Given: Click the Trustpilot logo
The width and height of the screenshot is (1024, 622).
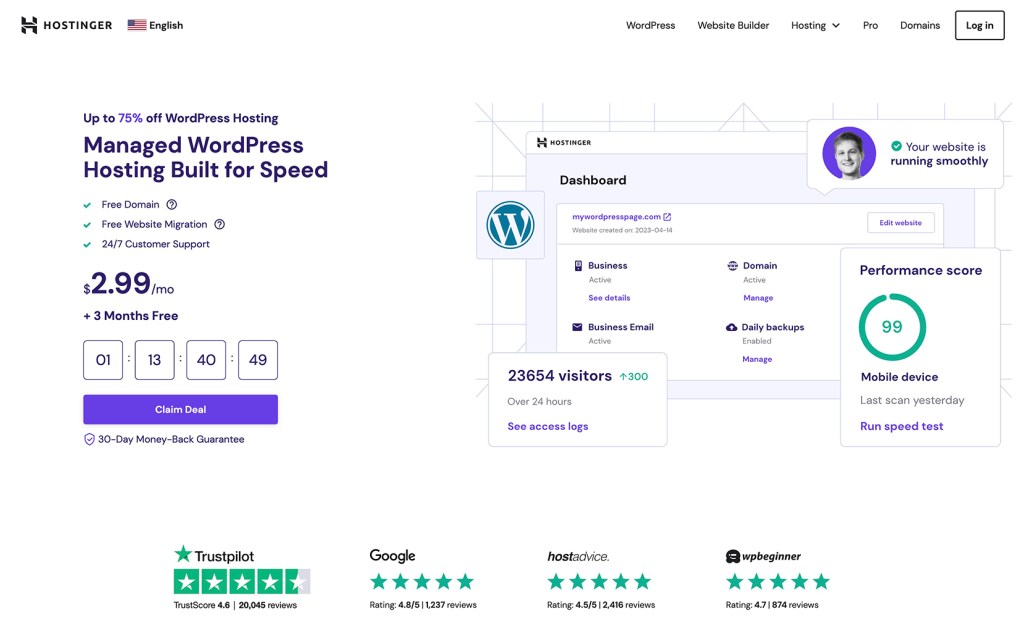Looking at the screenshot, I should [214, 555].
